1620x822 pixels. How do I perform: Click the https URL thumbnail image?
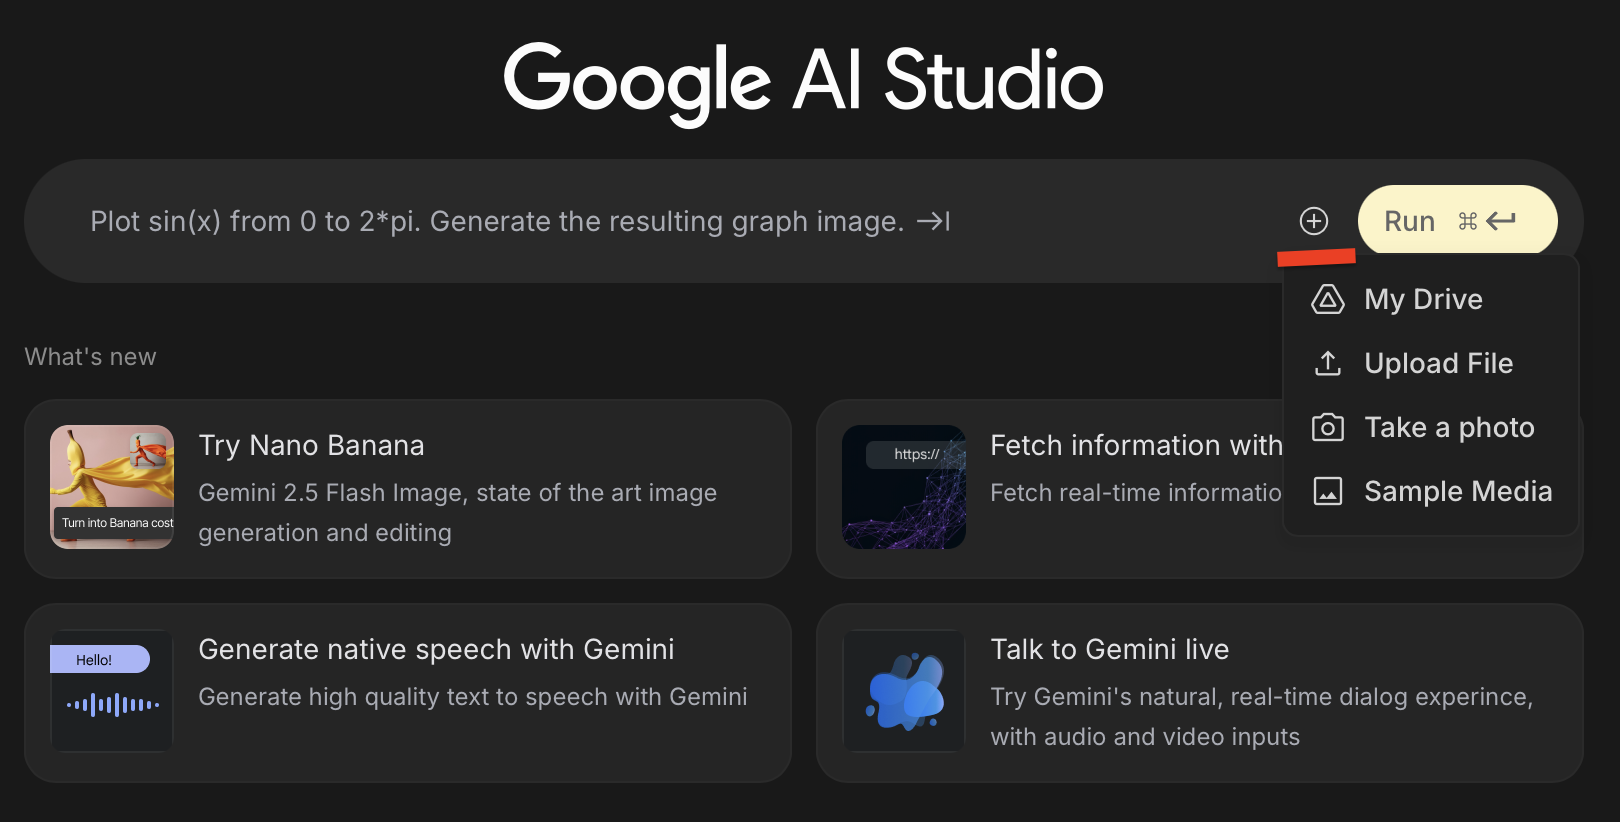904,487
